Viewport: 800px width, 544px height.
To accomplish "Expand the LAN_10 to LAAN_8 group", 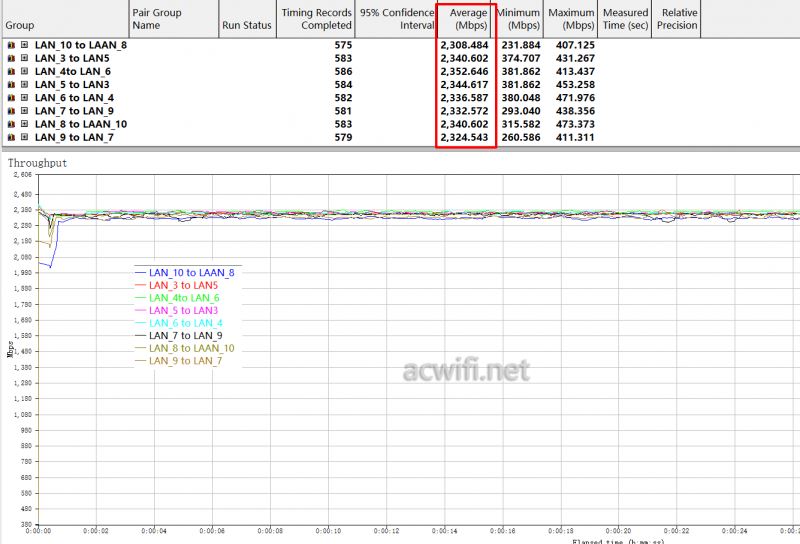I will [x=24, y=46].
